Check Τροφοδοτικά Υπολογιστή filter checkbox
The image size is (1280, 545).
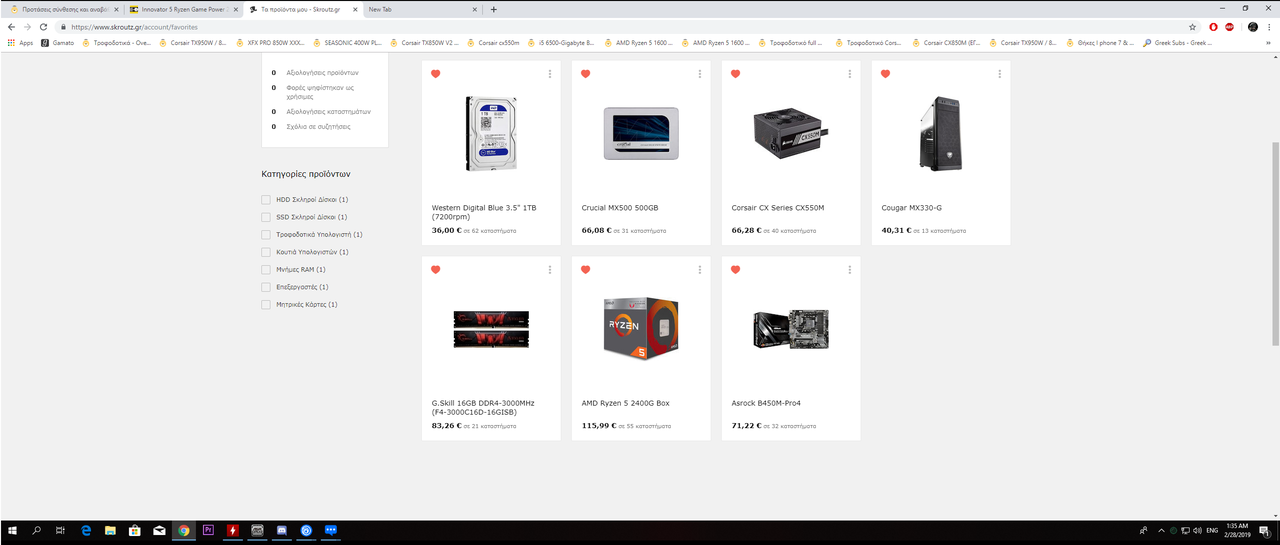pos(266,234)
